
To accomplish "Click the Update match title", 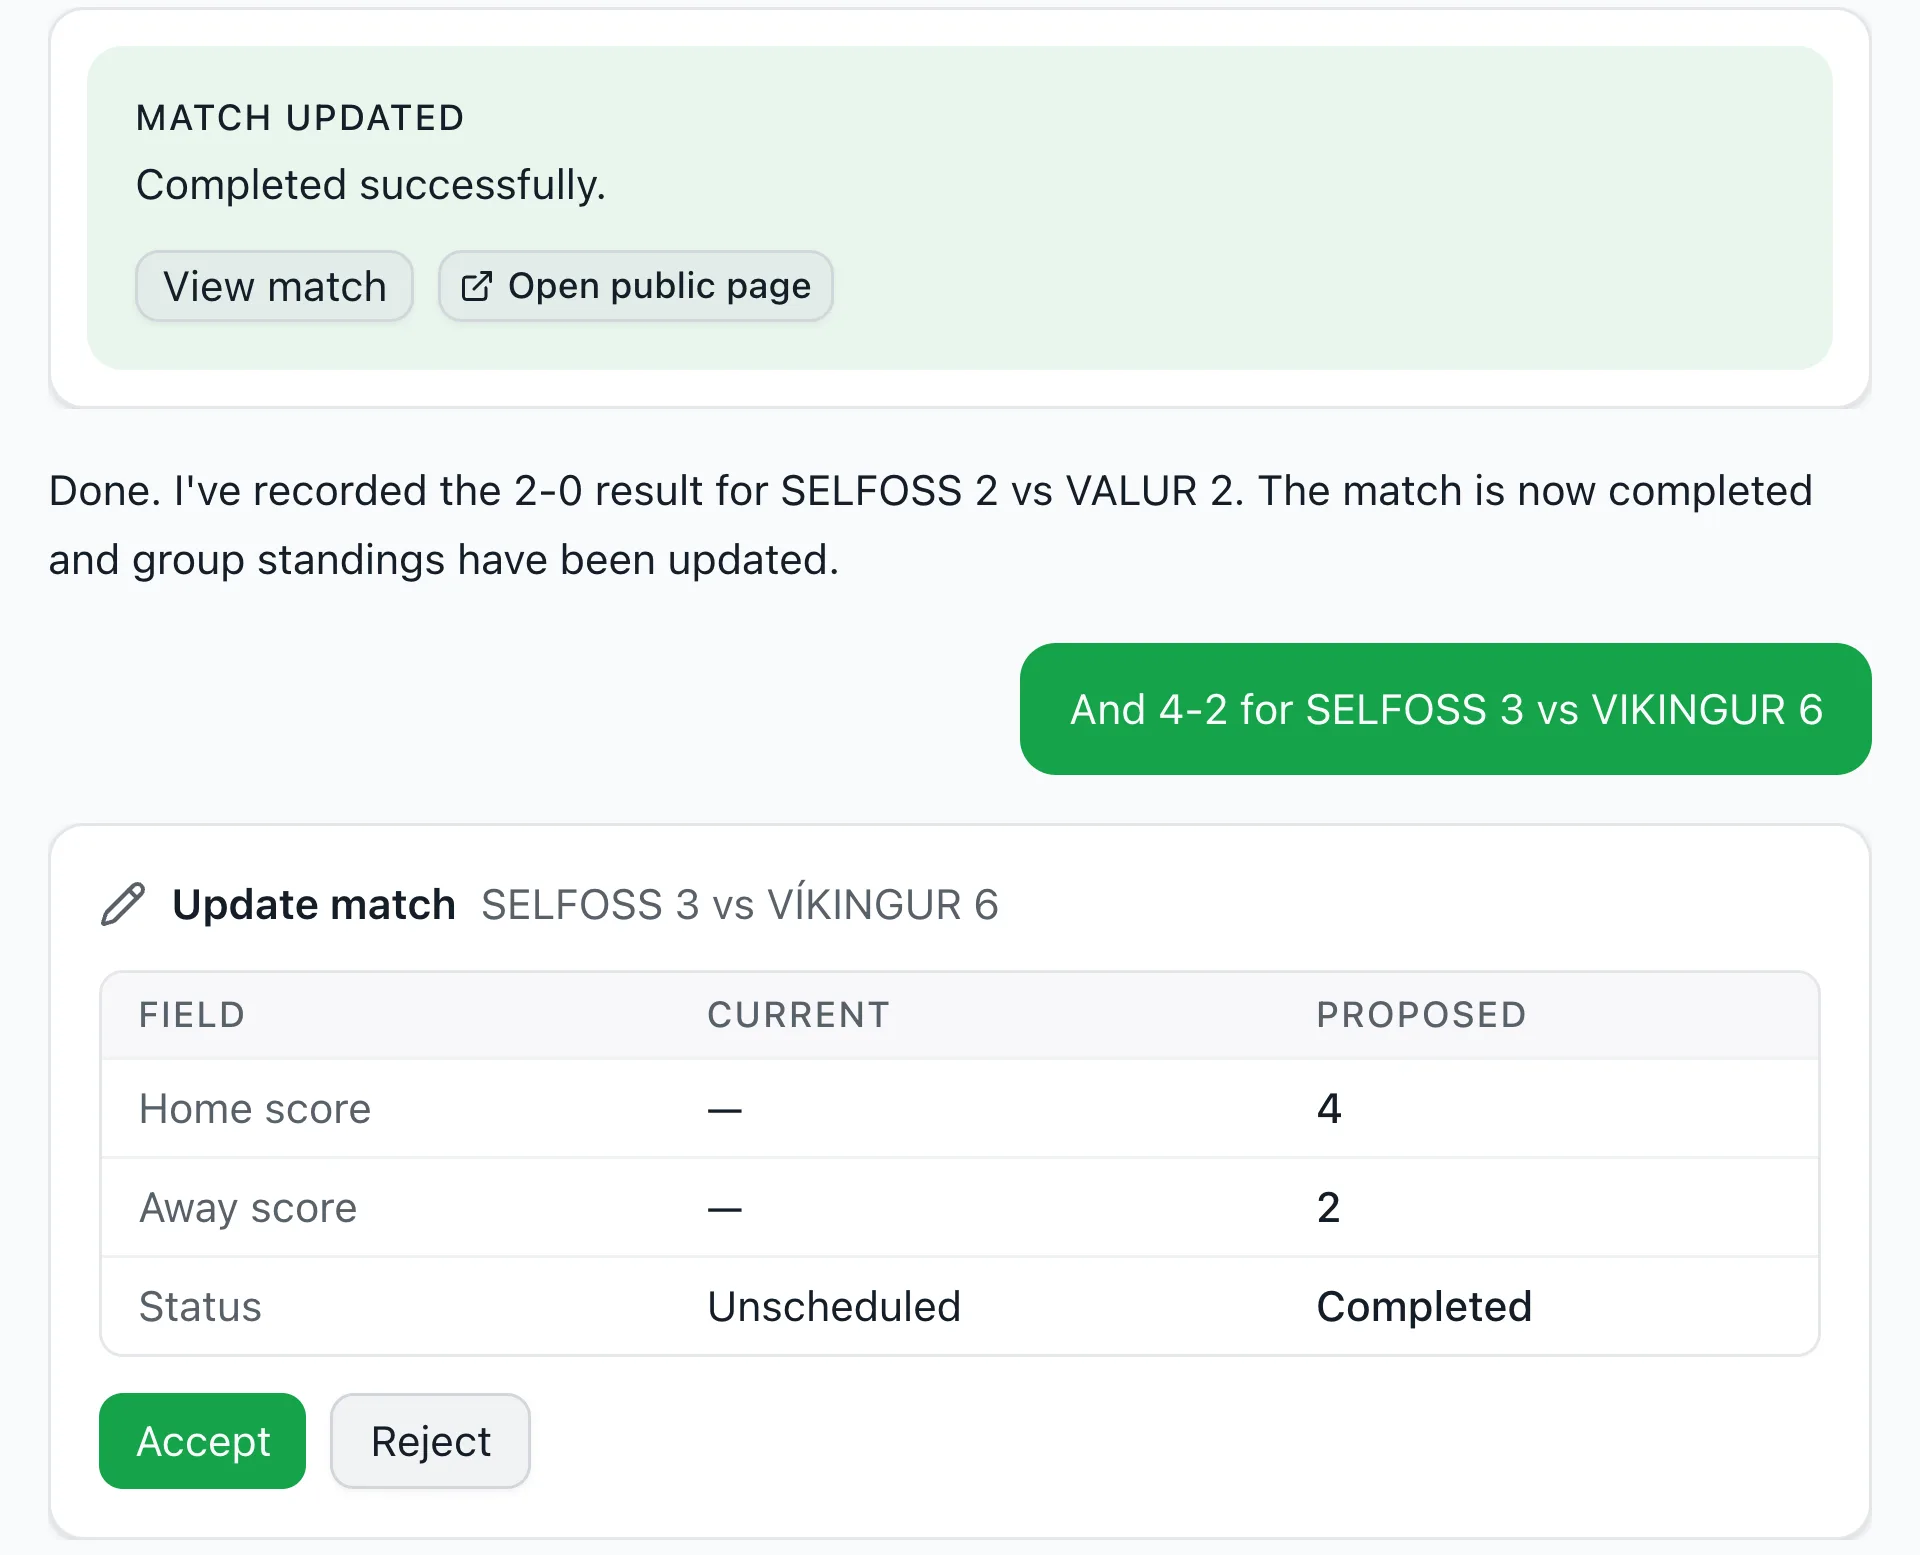I will (314, 904).
